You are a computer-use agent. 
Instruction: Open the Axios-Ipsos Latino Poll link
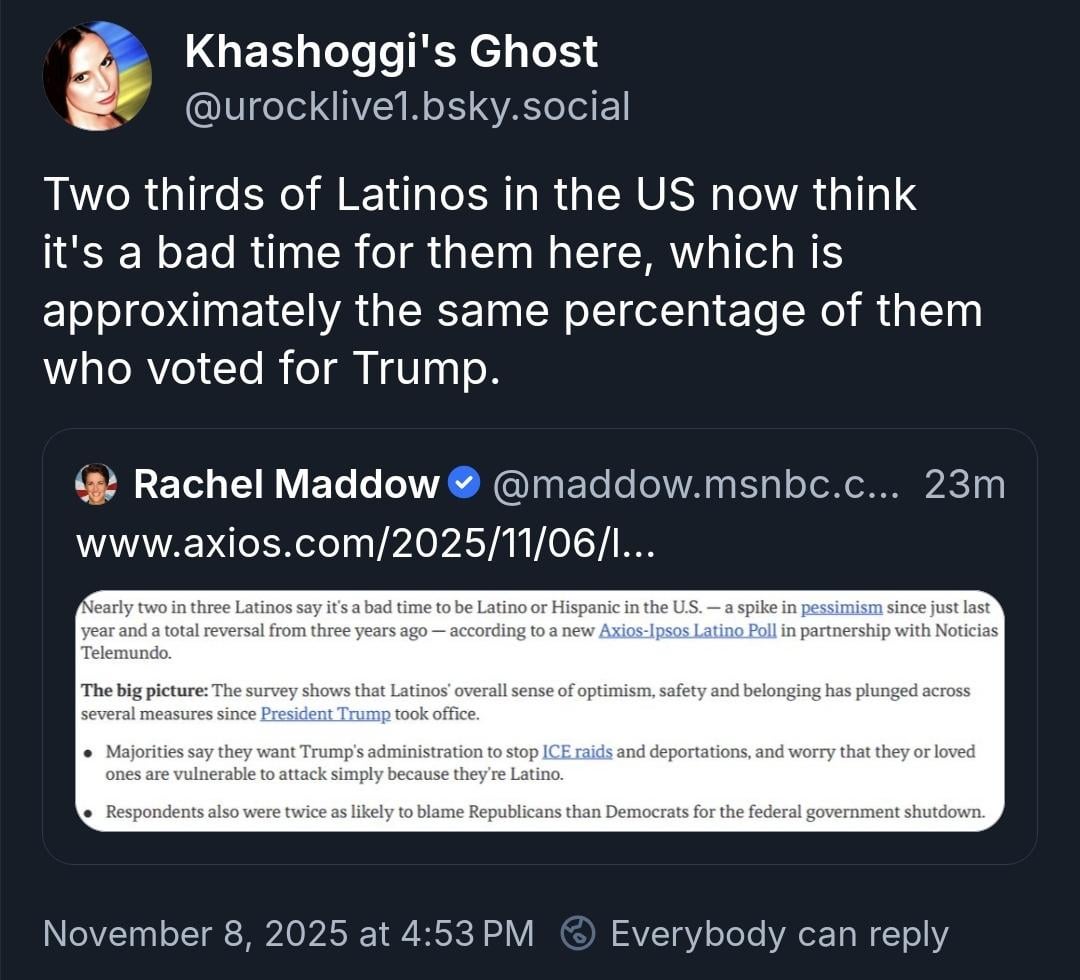coord(686,631)
